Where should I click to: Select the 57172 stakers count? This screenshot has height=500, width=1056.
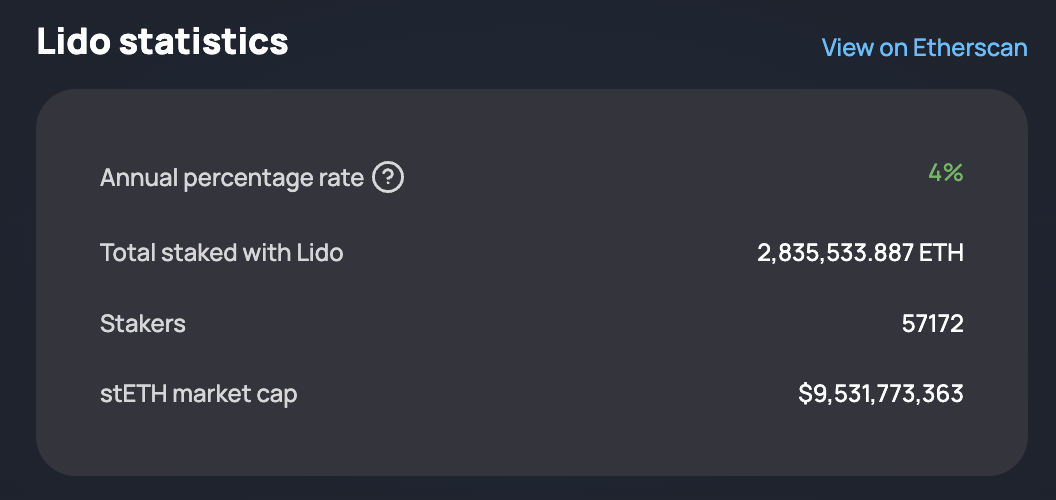pyautogui.click(x=933, y=325)
